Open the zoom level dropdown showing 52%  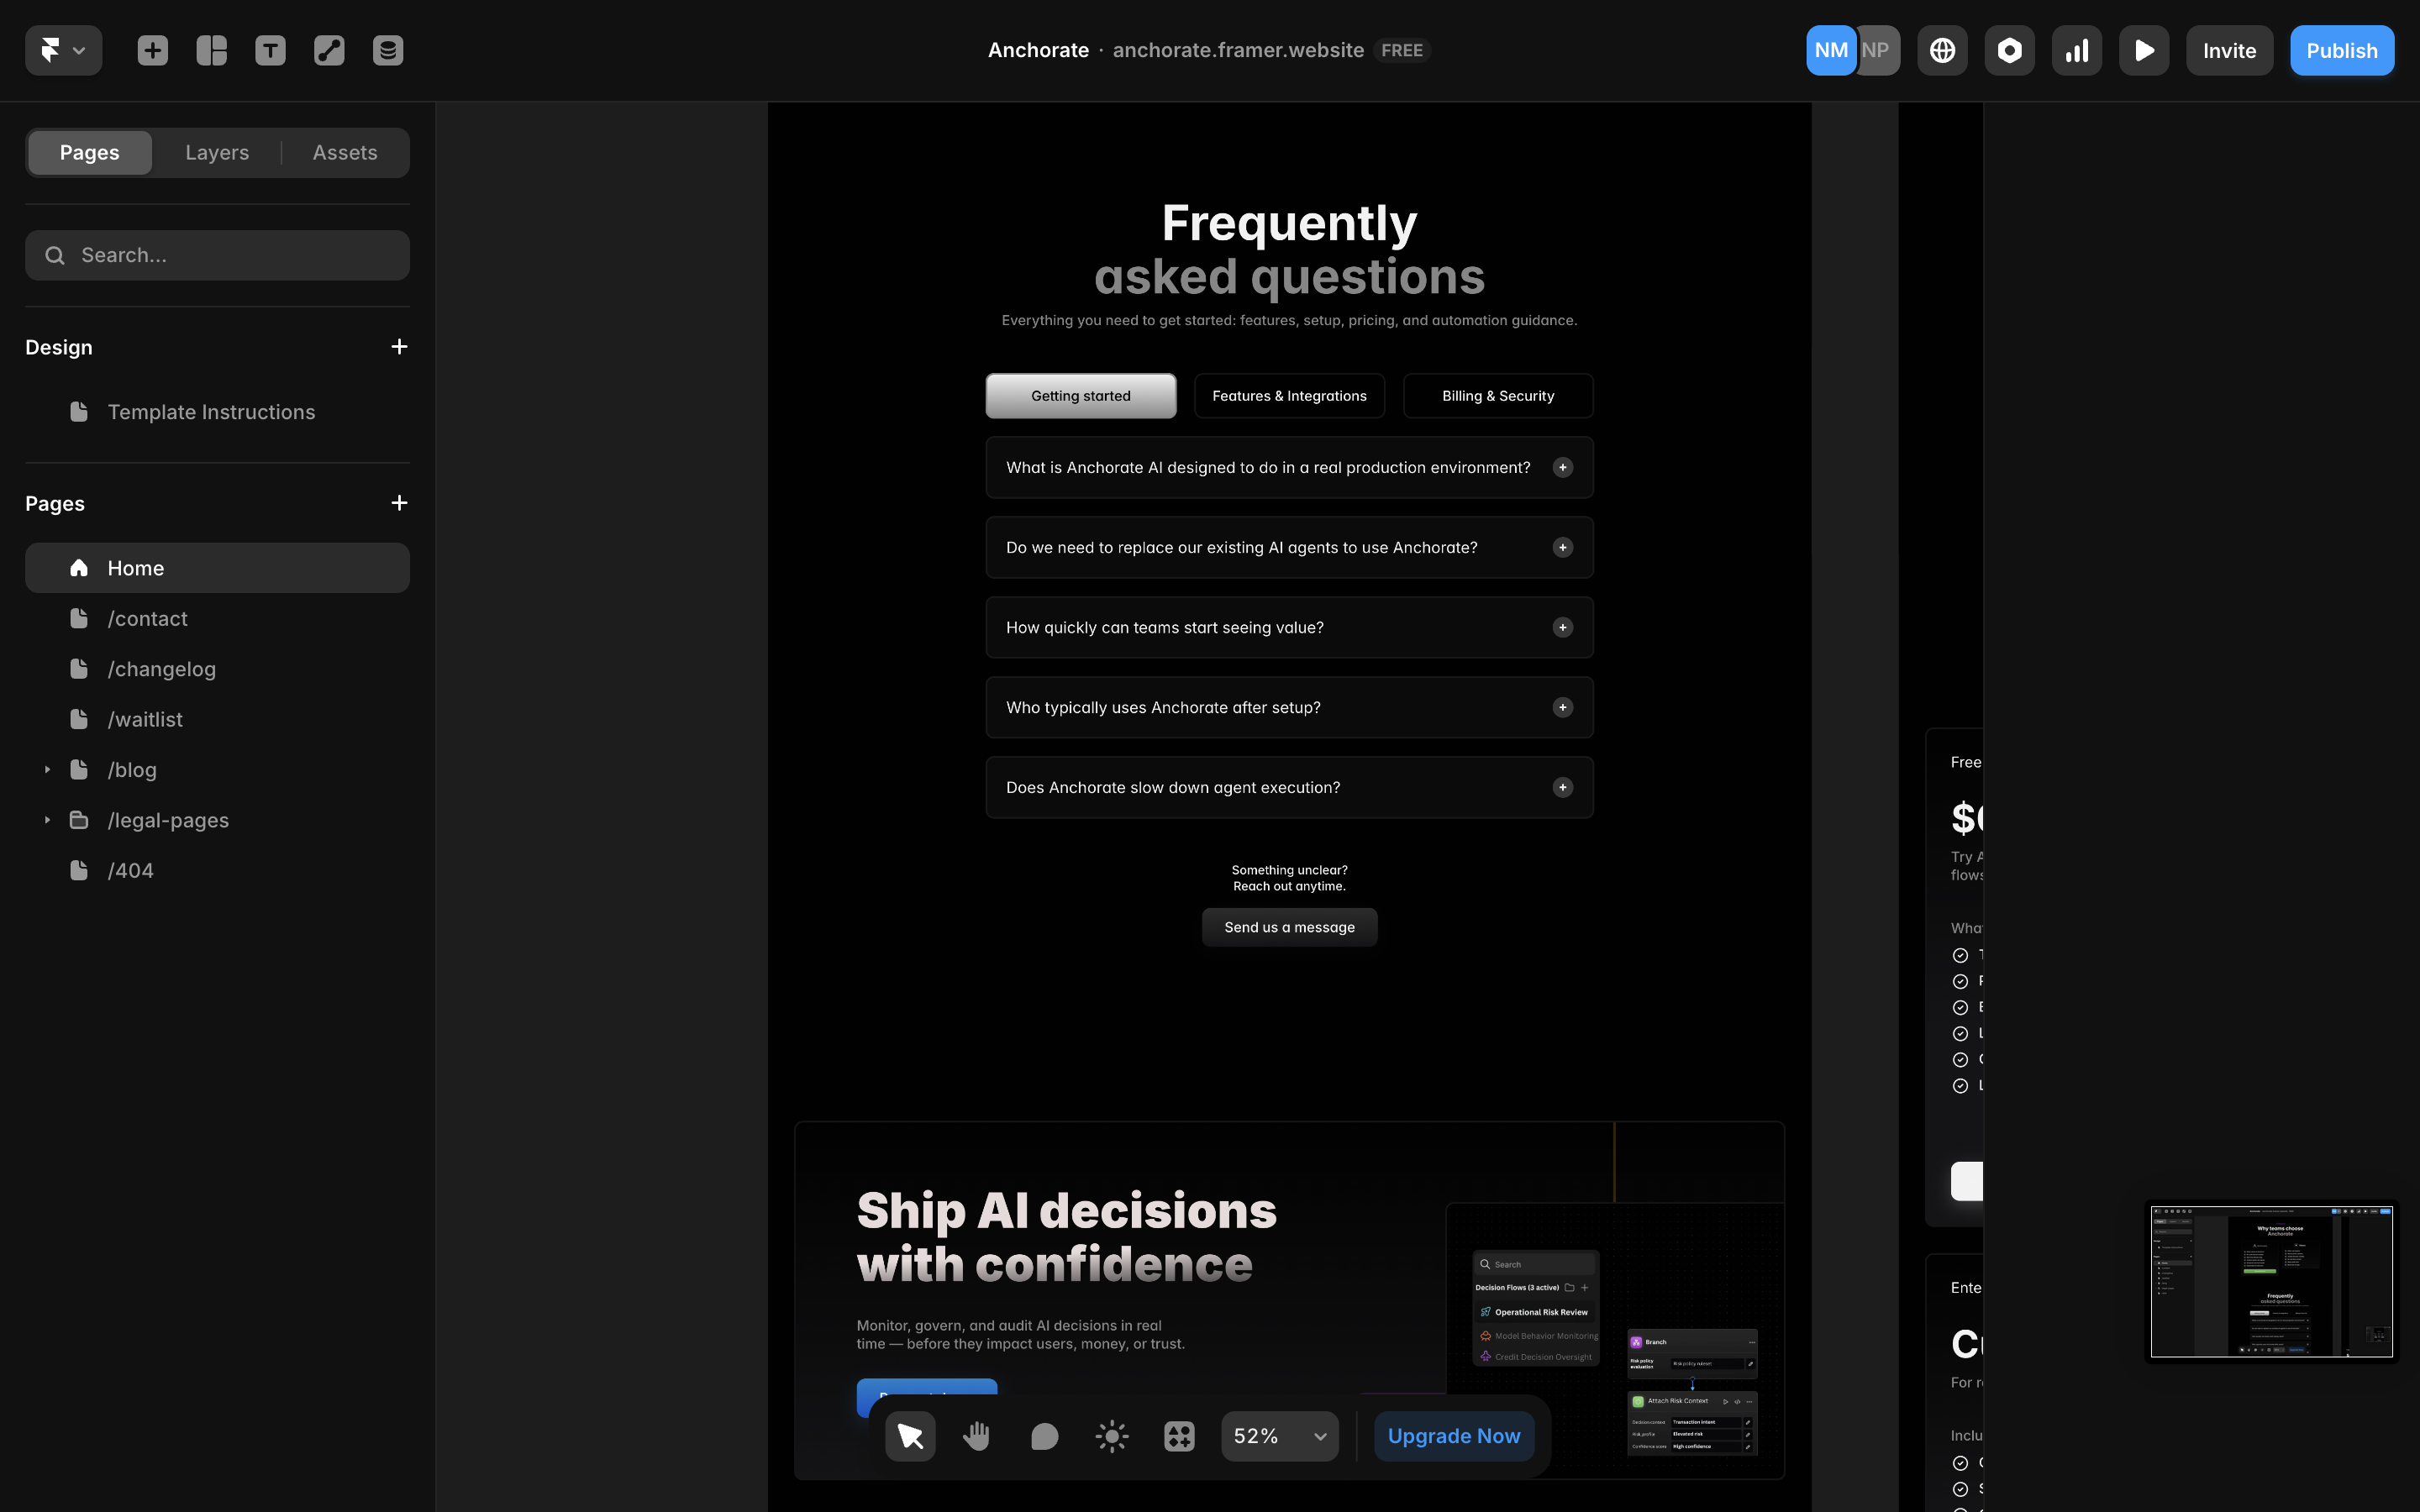(1279, 1435)
